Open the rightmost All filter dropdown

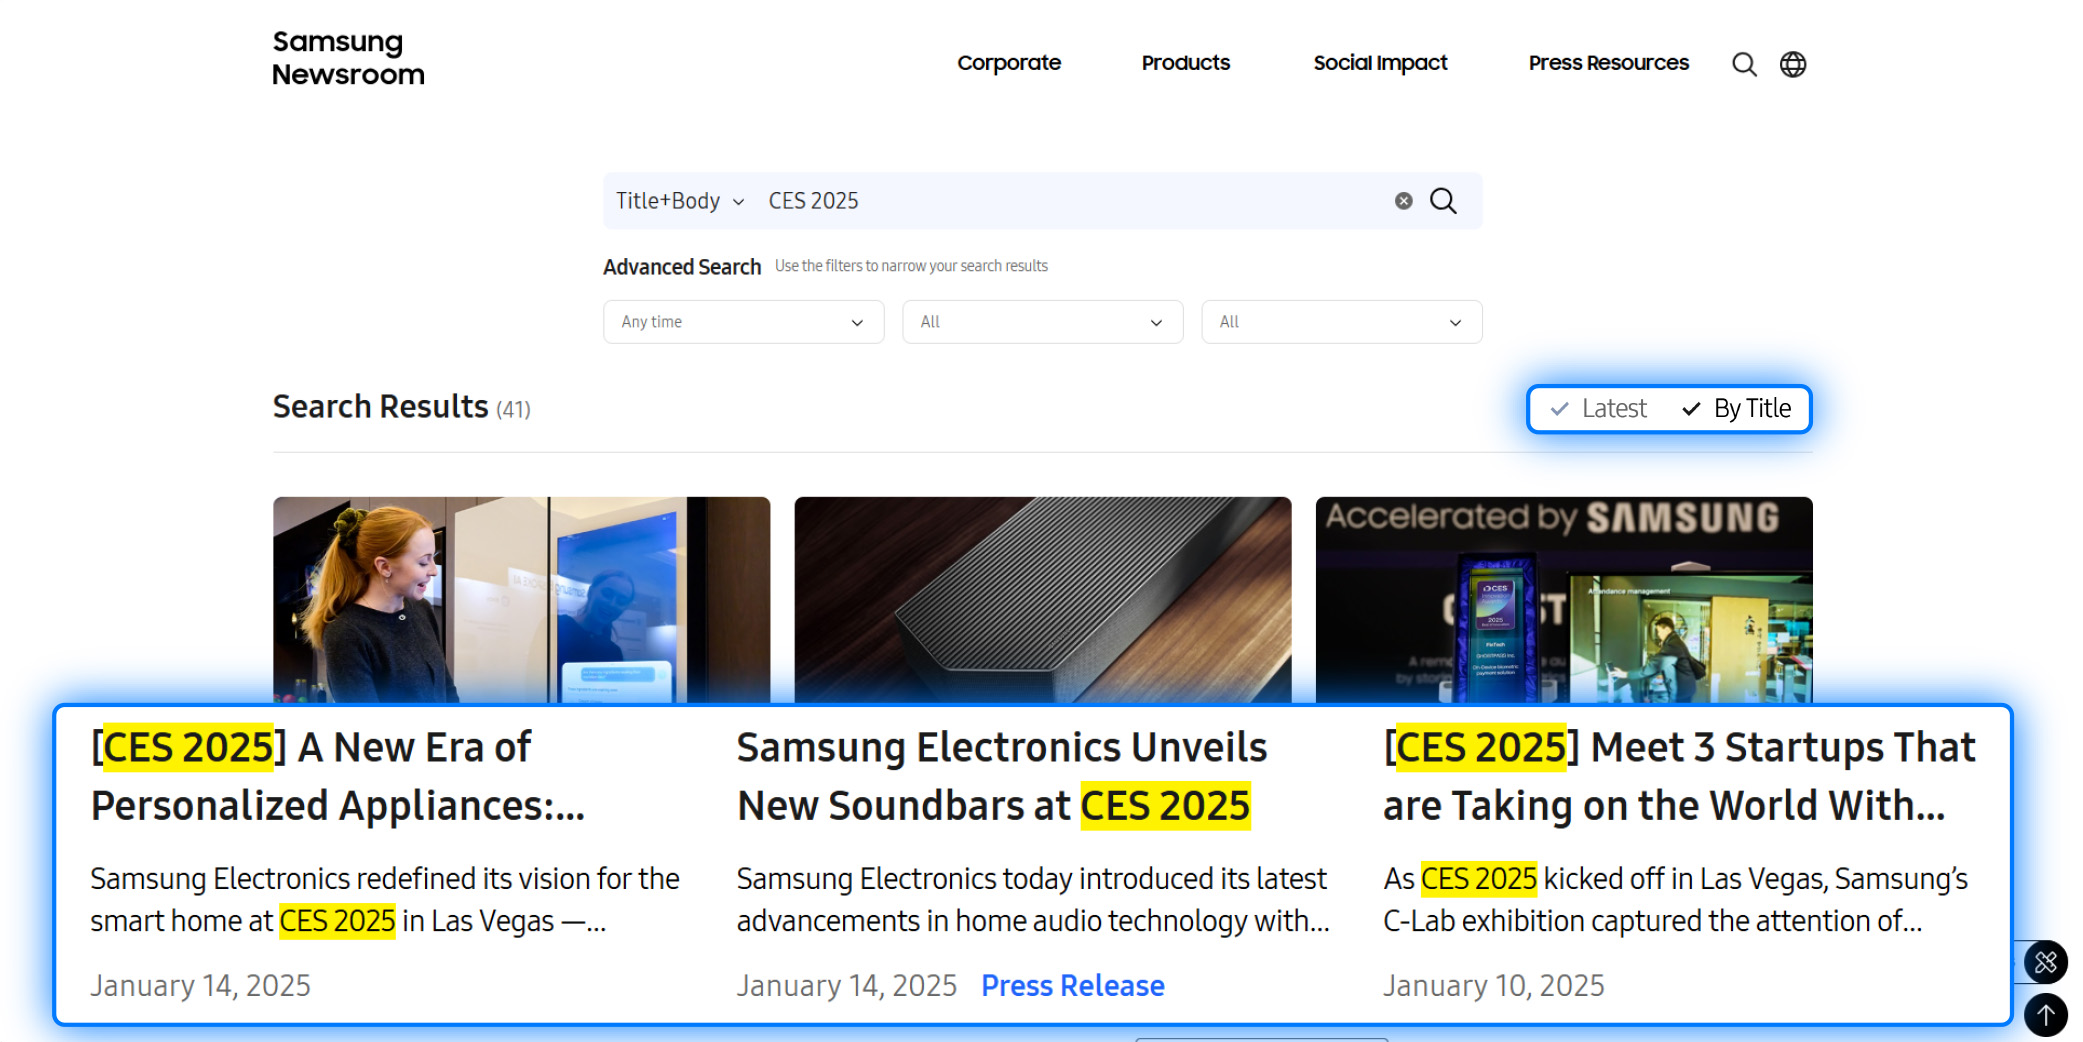[x=1341, y=321]
